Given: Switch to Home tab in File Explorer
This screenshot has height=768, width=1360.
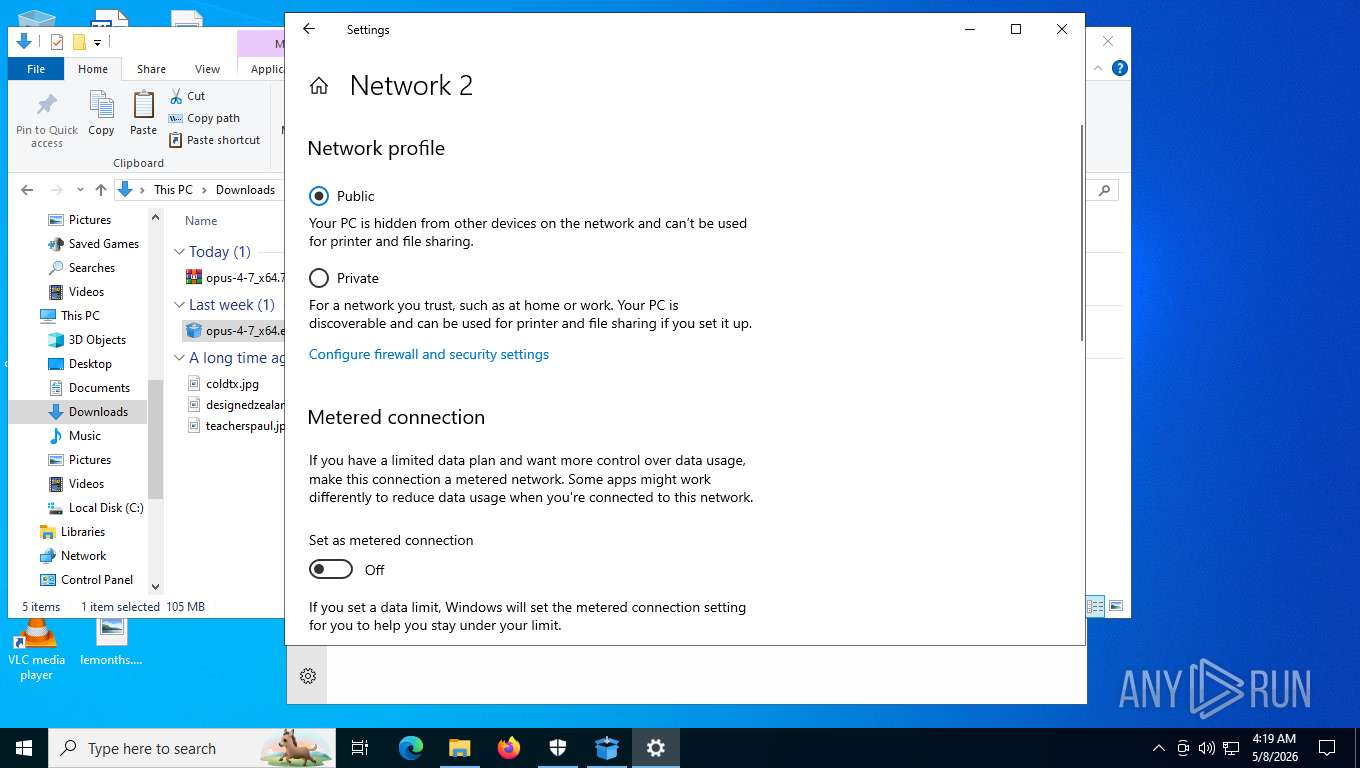Looking at the screenshot, I should [93, 69].
